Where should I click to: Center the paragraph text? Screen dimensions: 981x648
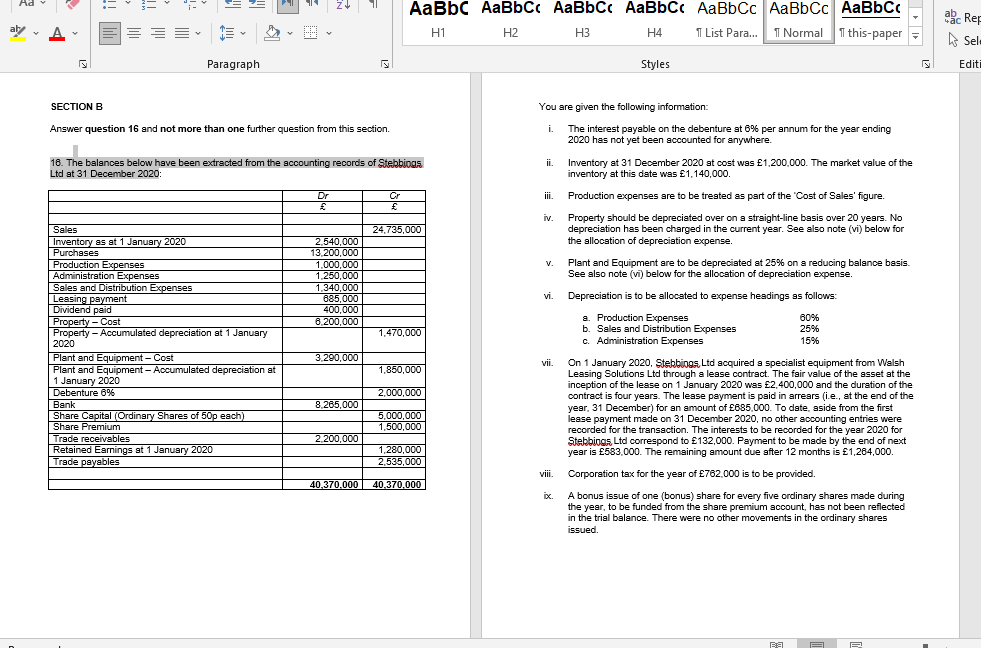[134, 33]
